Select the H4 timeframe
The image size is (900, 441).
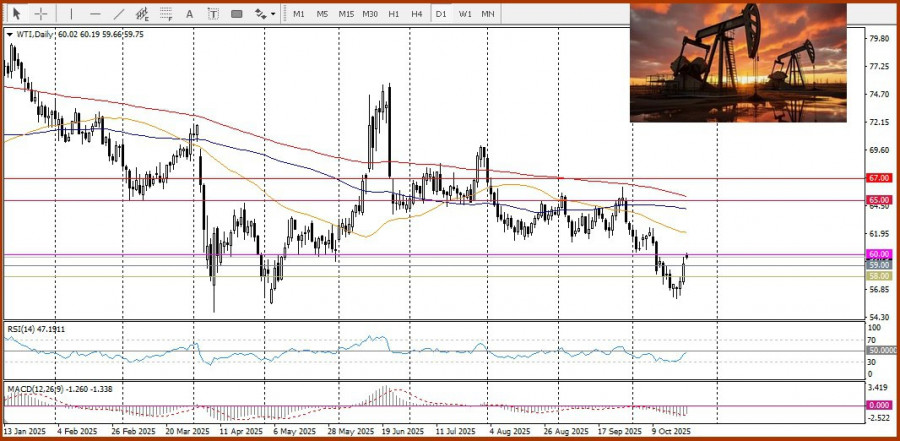coord(417,14)
